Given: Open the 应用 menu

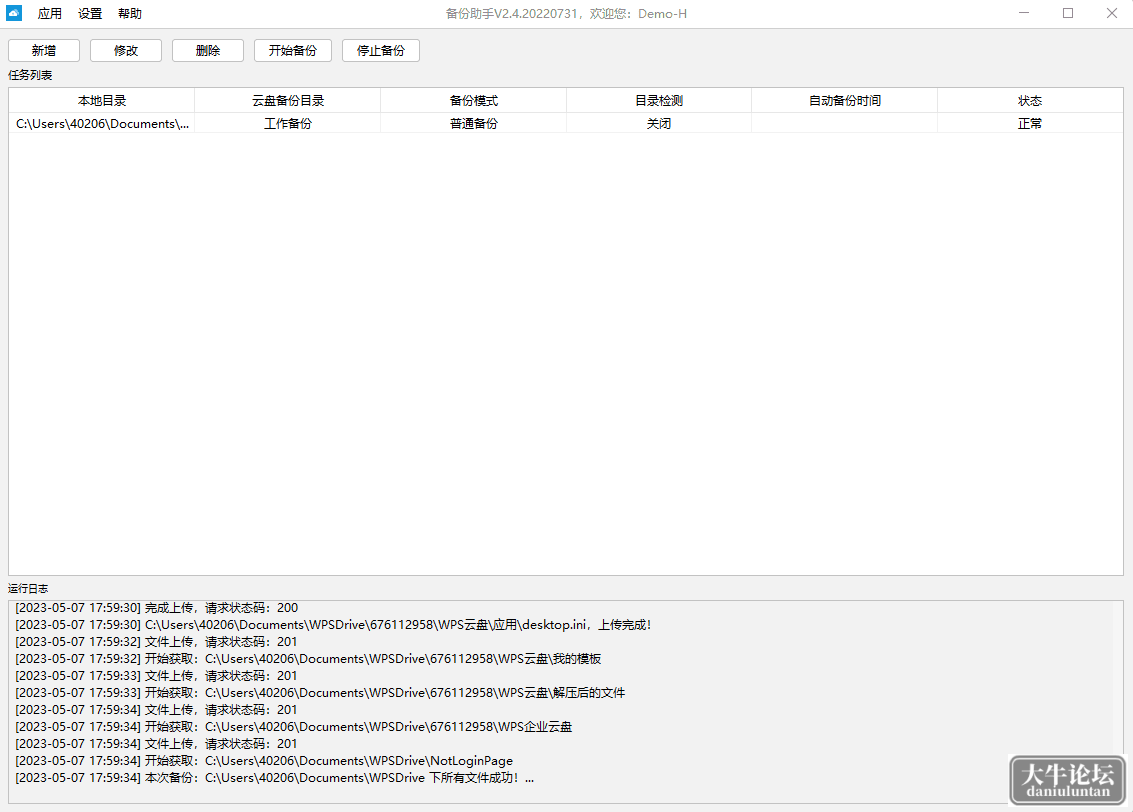Looking at the screenshot, I should (50, 14).
